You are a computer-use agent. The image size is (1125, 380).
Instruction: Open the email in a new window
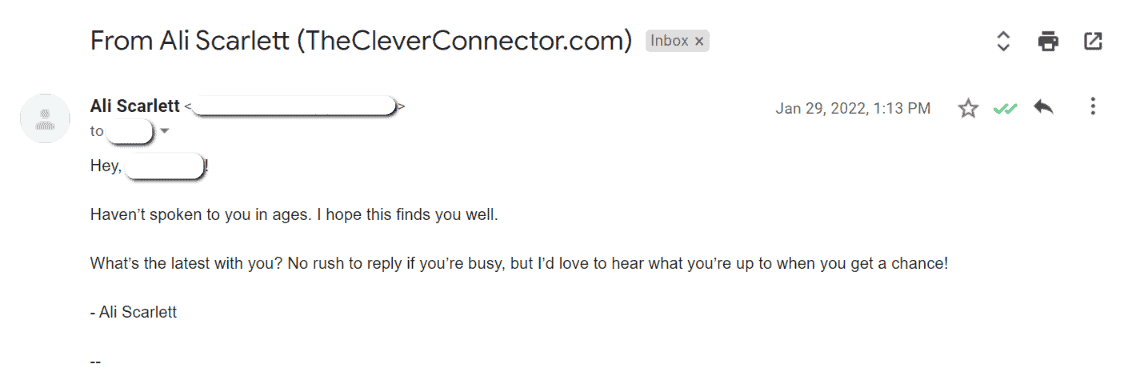(1092, 42)
